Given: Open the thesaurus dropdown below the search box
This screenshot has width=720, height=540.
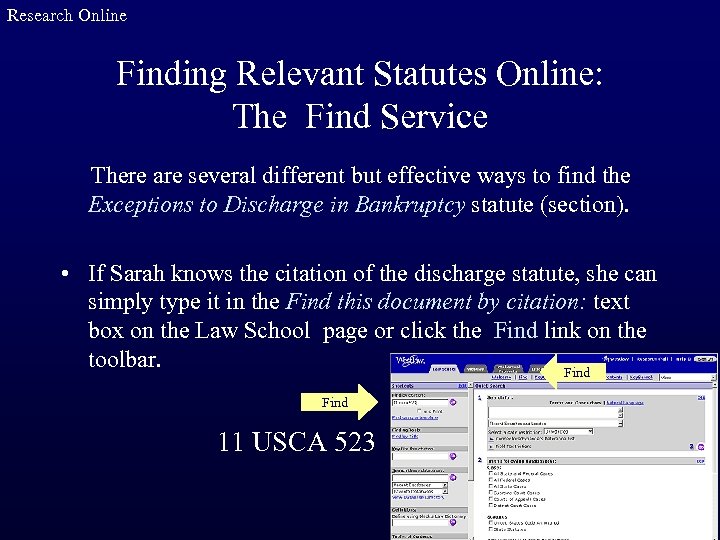Looking at the screenshot, I should tap(555, 423).
